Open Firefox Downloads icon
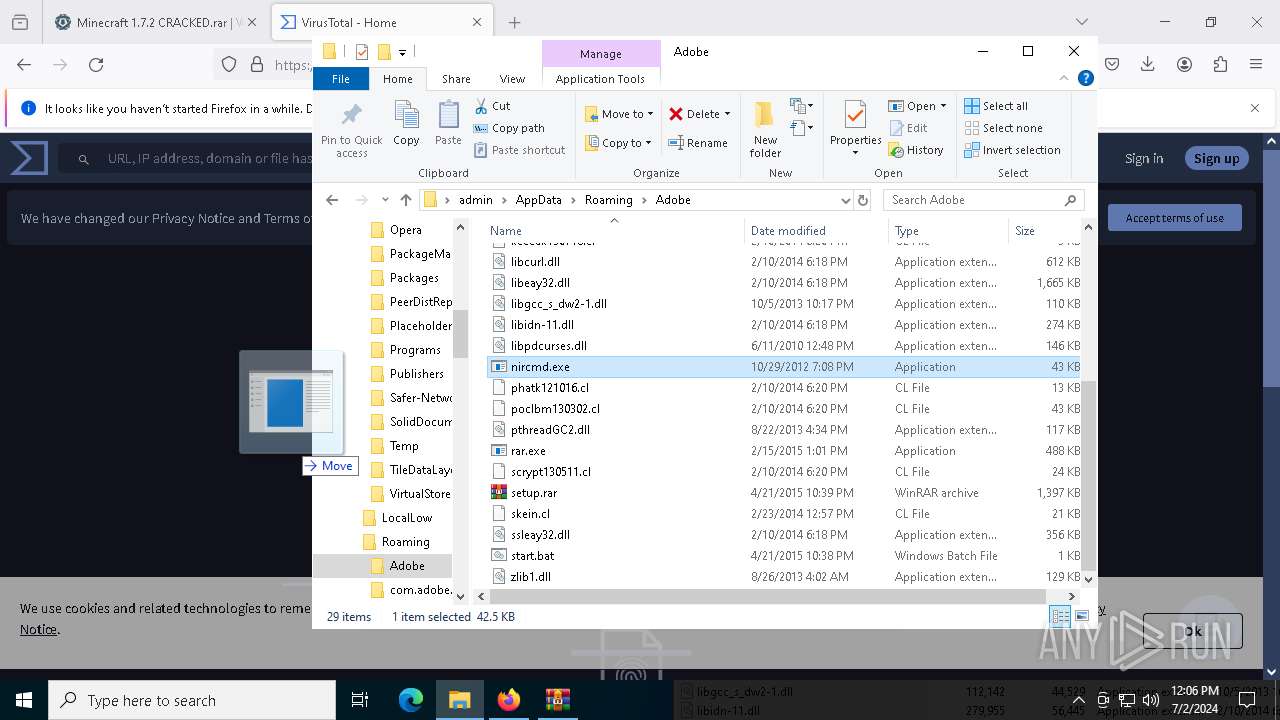This screenshot has width=1280, height=720. coord(1148,64)
